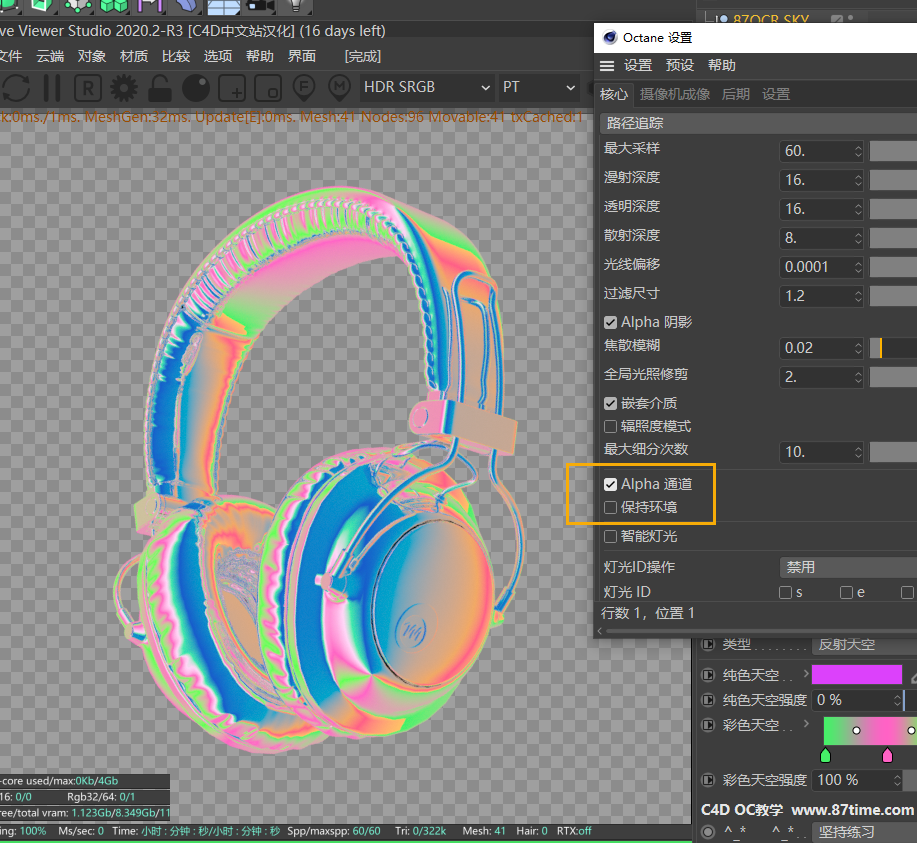Click the render region R icon
917x843 pixels.
tap(88, 88)
